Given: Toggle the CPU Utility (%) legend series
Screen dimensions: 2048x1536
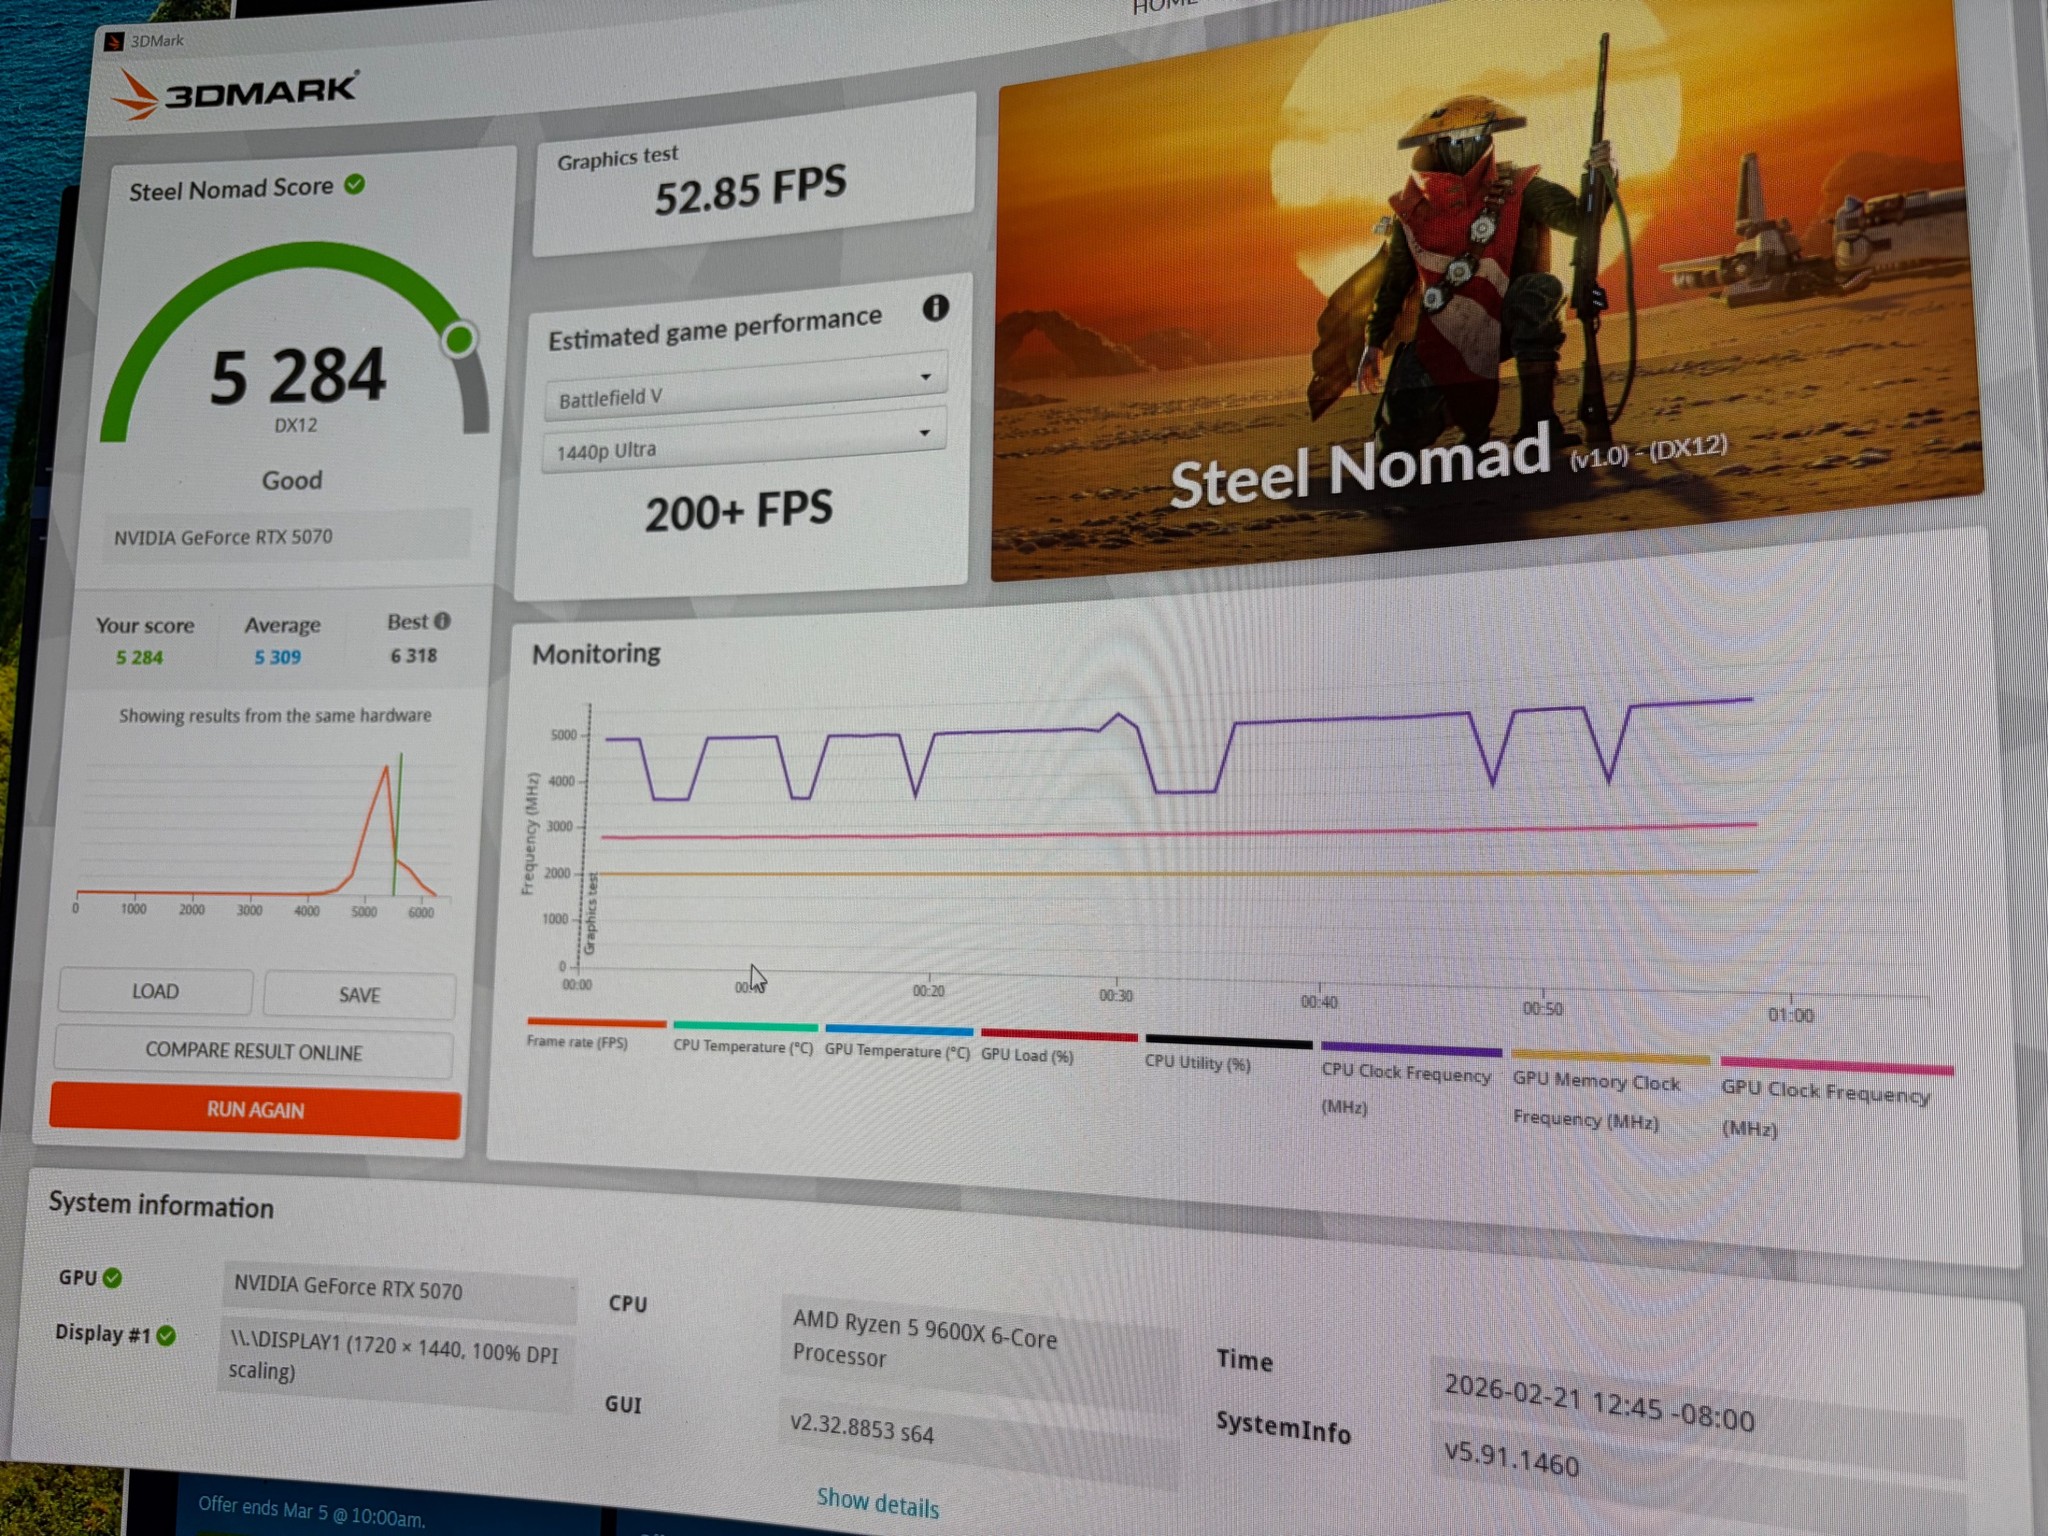Looking at the screenshot, I should point(1228,1054).
